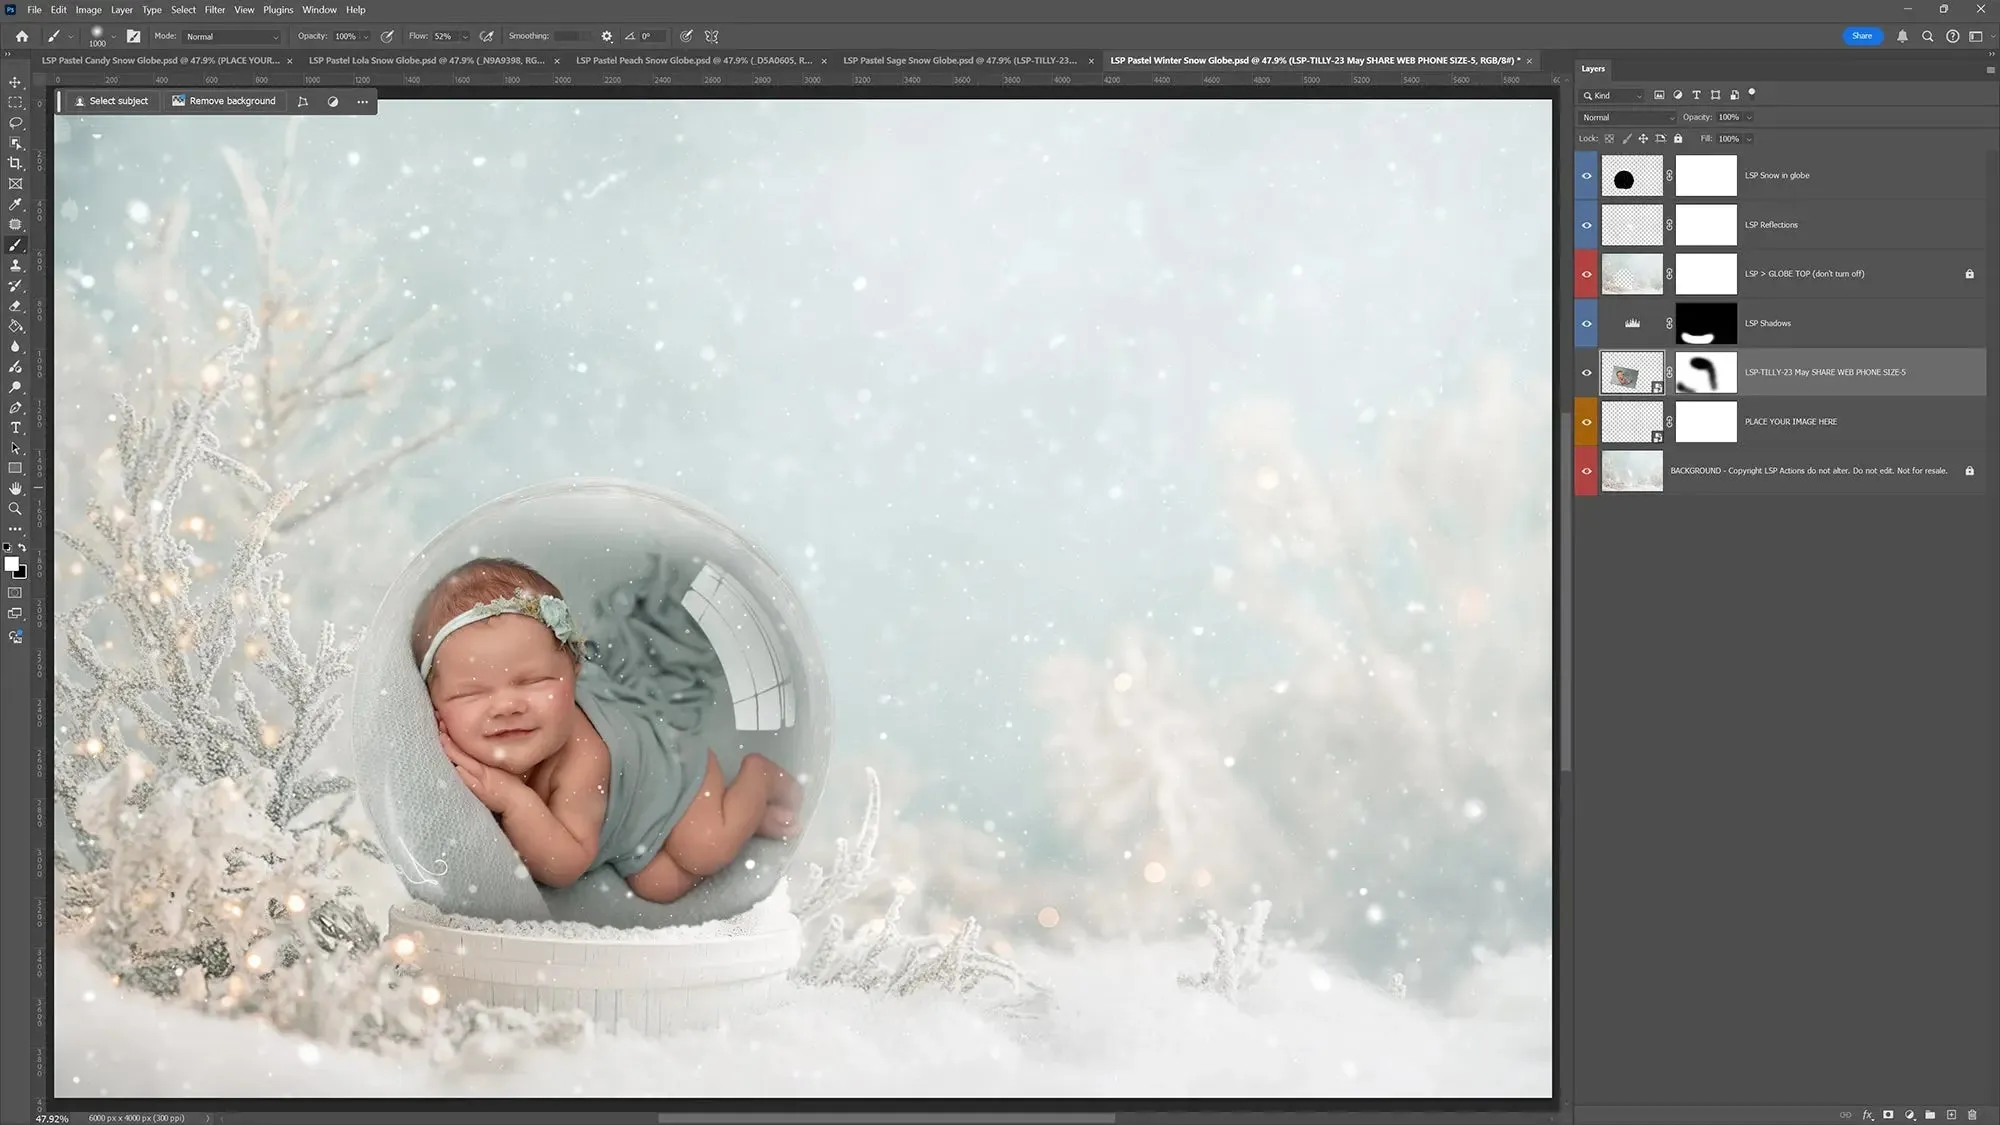This screenshot has width=2000, height=1125.
Task: Toggle airbrush build-up effect
Action: (487, 36)
